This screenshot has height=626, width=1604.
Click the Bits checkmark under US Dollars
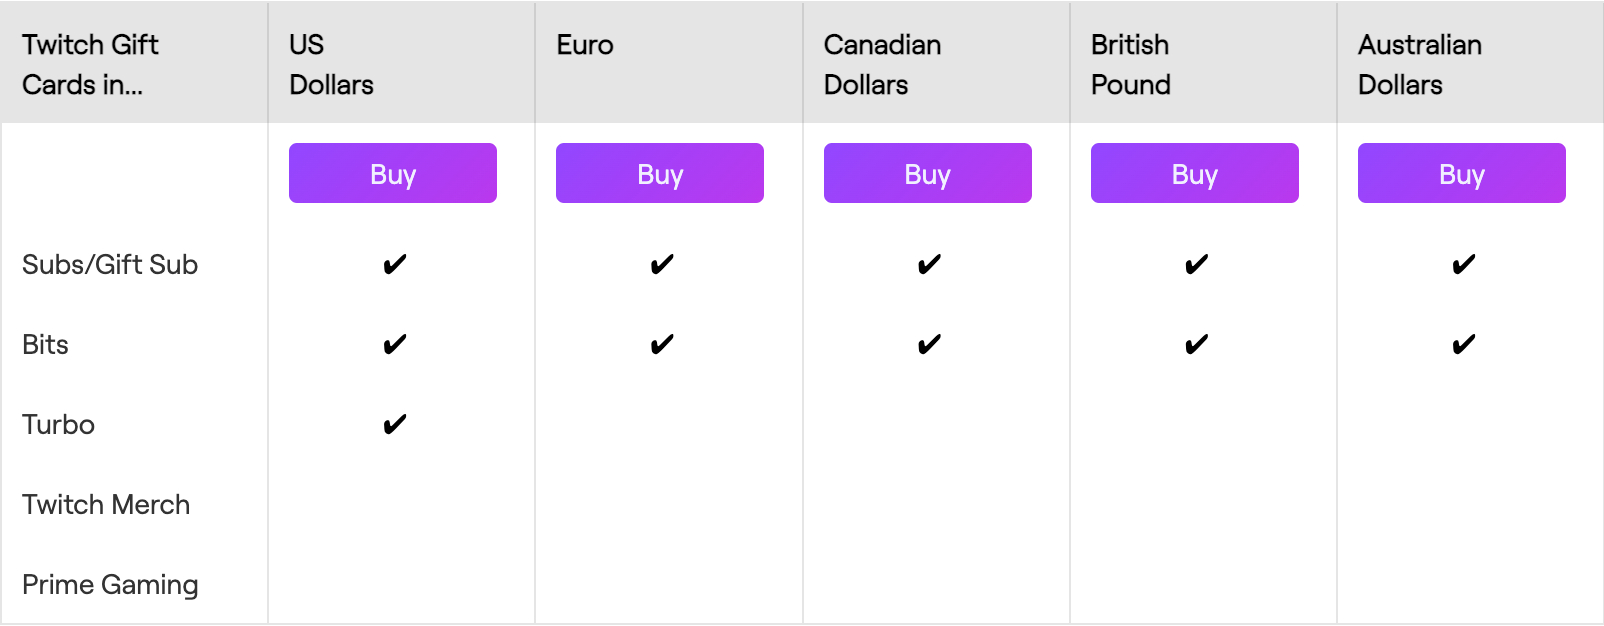395,345
